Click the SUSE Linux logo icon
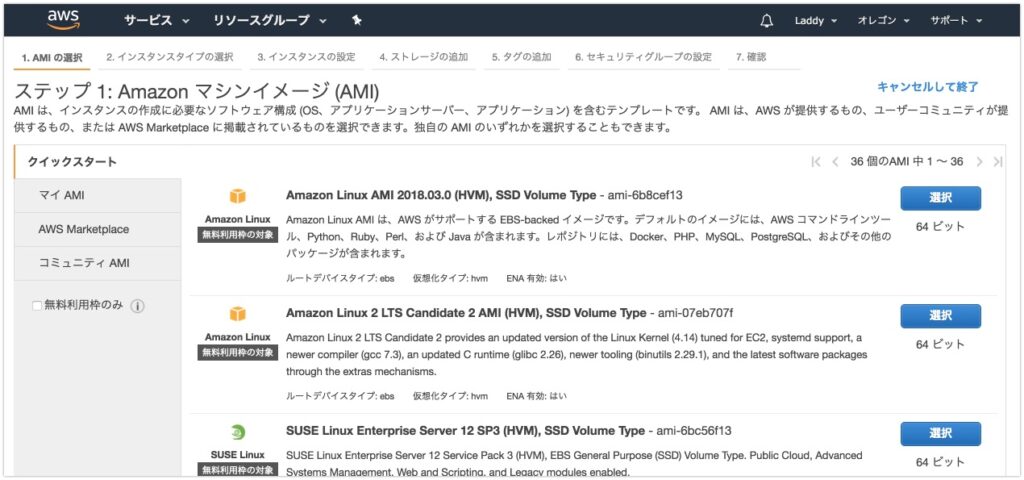The height and width of the screenshot is (480, 1024). (x=238, y=432)
